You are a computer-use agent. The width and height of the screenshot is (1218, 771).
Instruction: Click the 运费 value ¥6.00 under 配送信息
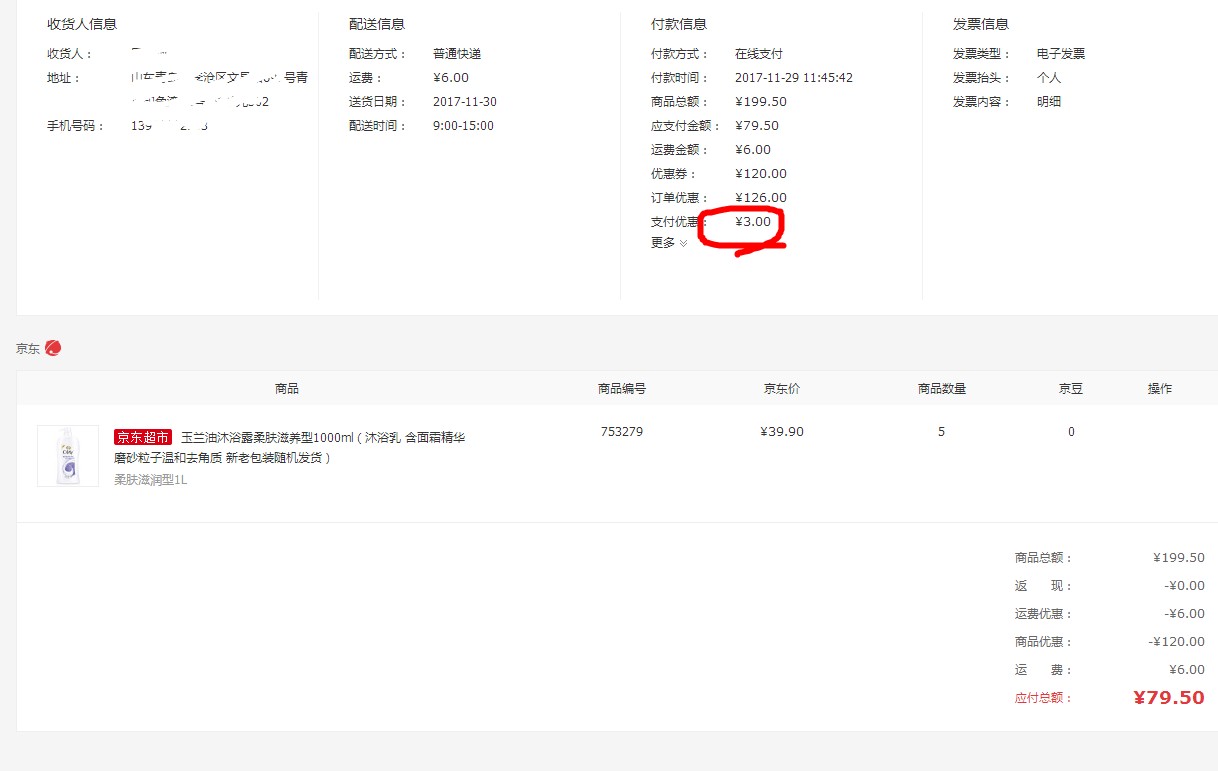coord(451,78)
